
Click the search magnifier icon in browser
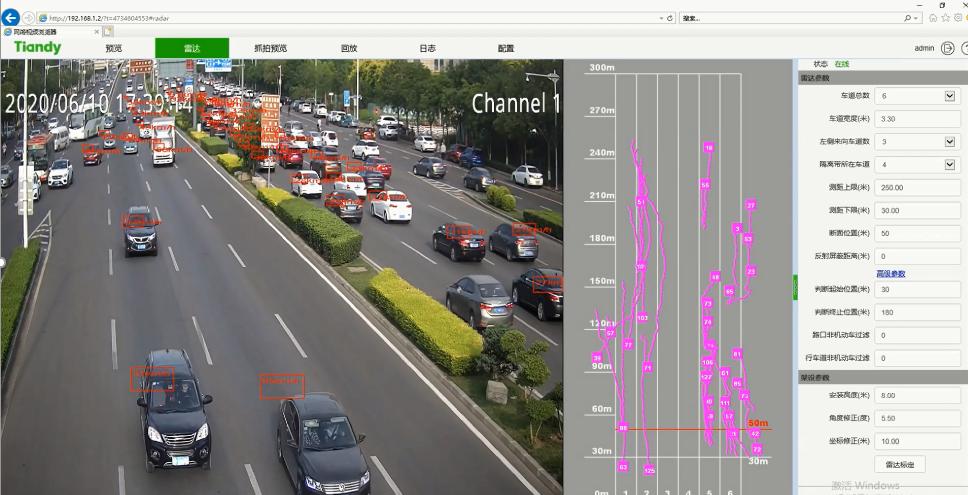(x=907, y=18)
